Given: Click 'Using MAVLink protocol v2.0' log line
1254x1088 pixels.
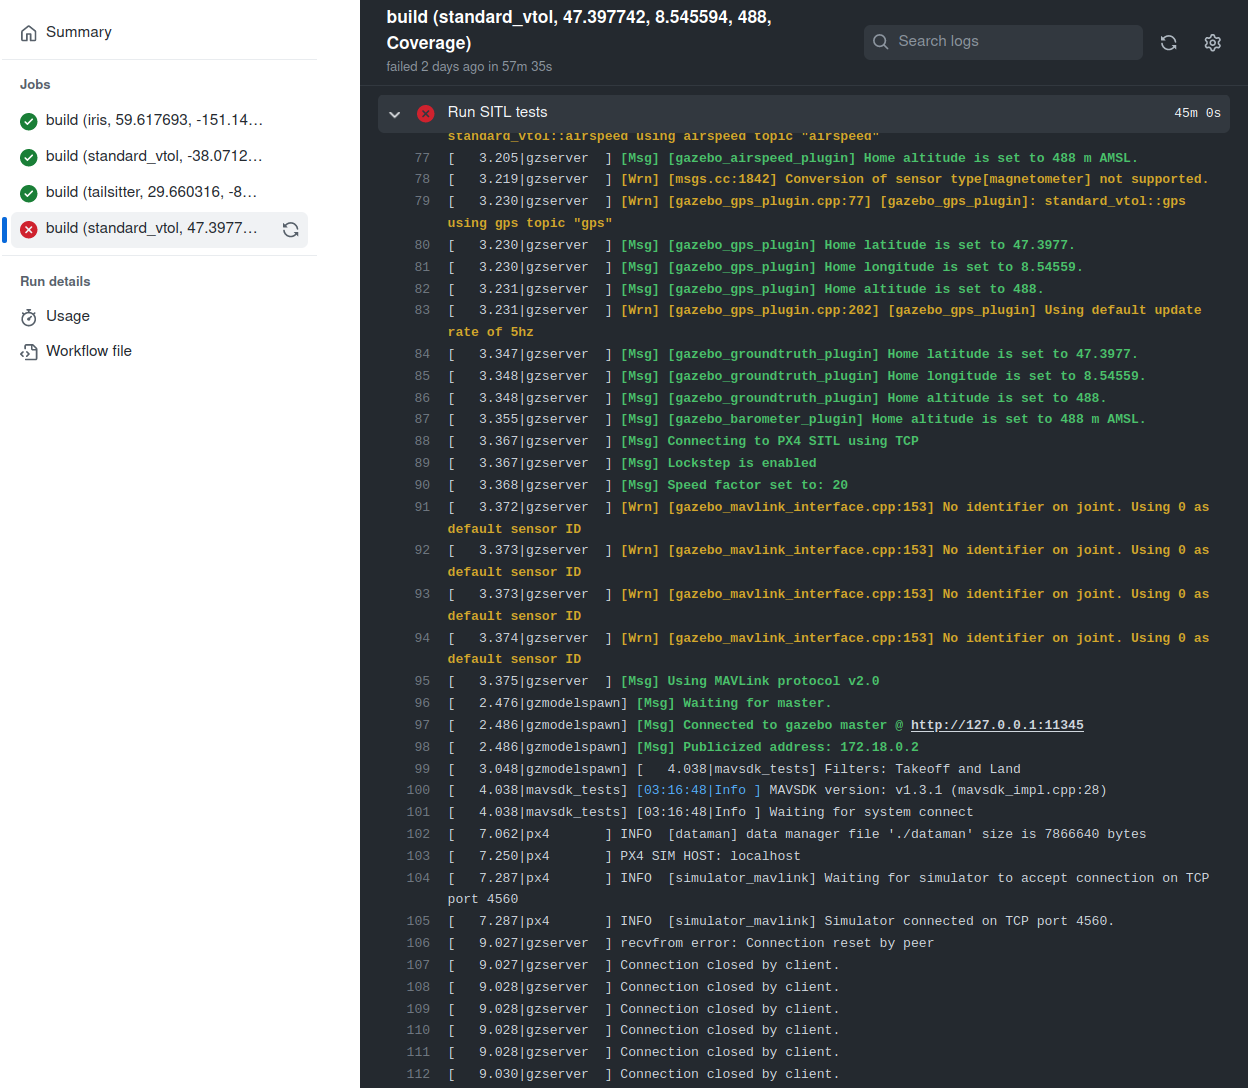Looking at the screenshot, I should 773,681.
